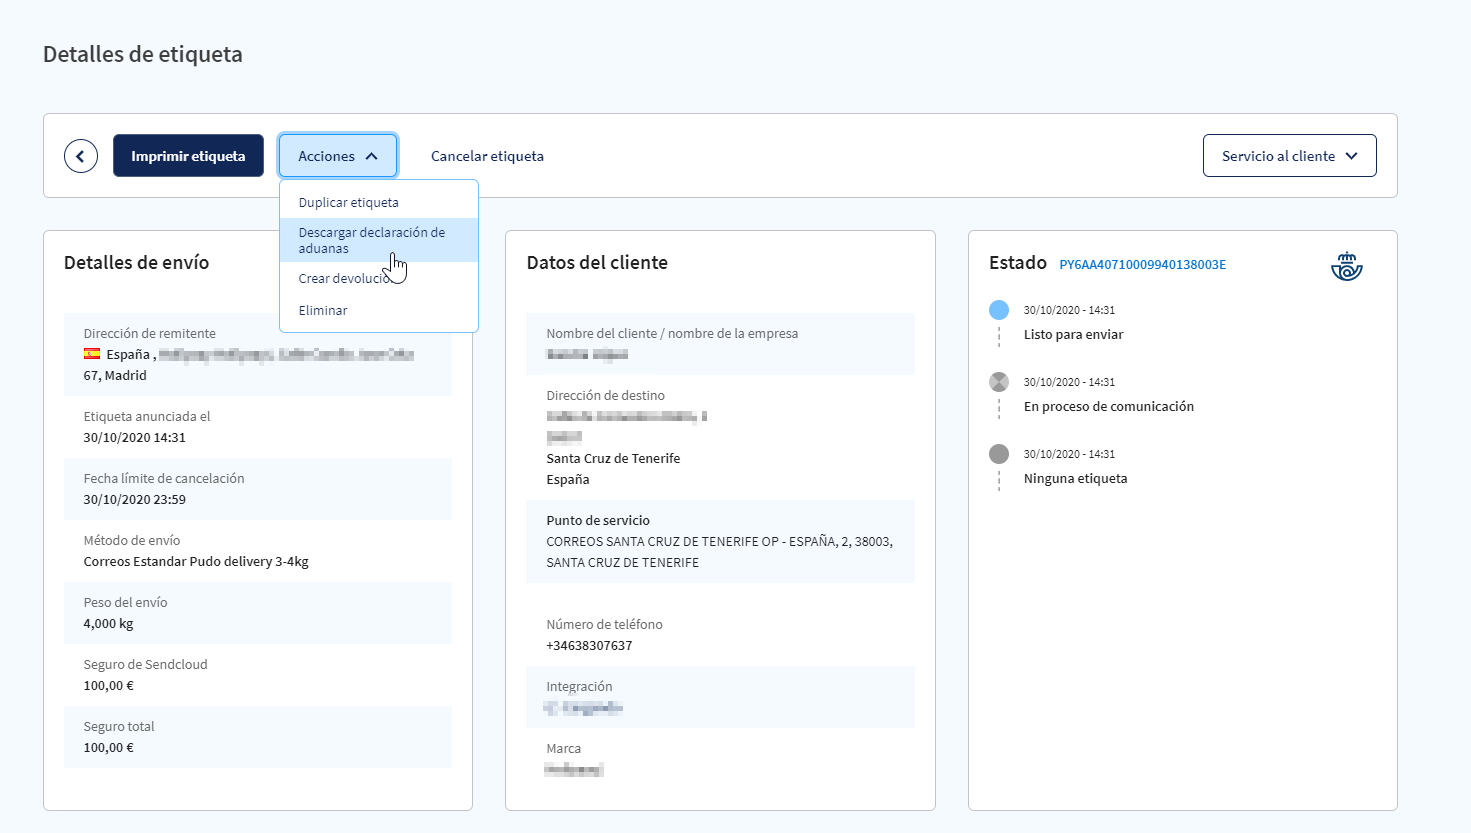Image resolution: width=1471 pixels, height=833 pixels.
Task: Go back using the circular arrow button
Action: [81, 156]
